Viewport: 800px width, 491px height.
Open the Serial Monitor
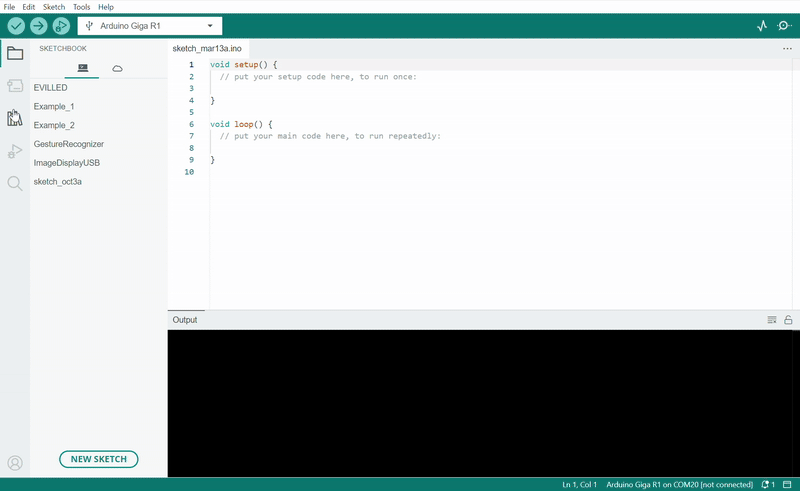pos(784,26)
